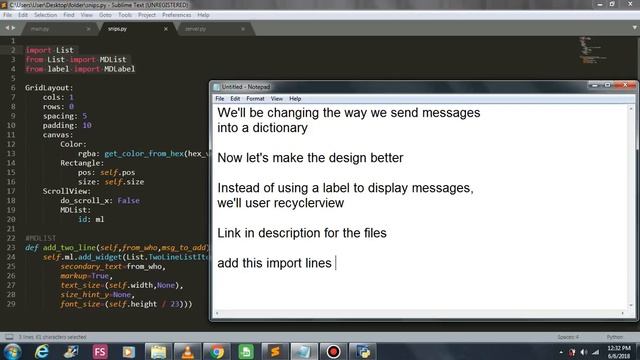Switch to Sublime Text in the taskbar
Image resolution: width=640 pixels, height=360 pixels.
[275, 351]
